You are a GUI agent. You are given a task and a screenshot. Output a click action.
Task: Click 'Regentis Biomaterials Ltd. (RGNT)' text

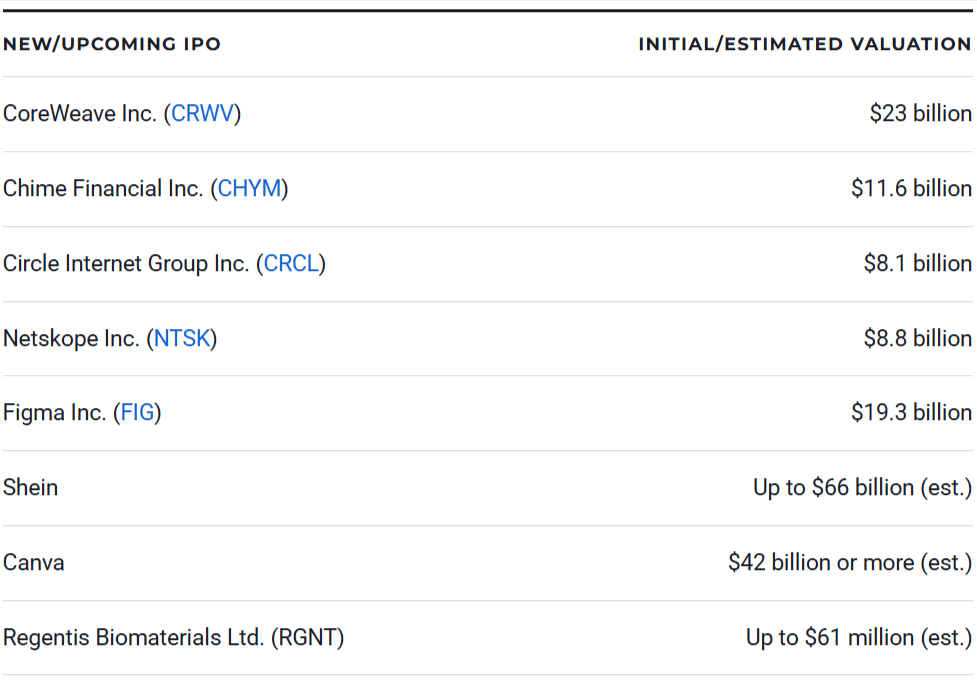[x=174, y=638]
